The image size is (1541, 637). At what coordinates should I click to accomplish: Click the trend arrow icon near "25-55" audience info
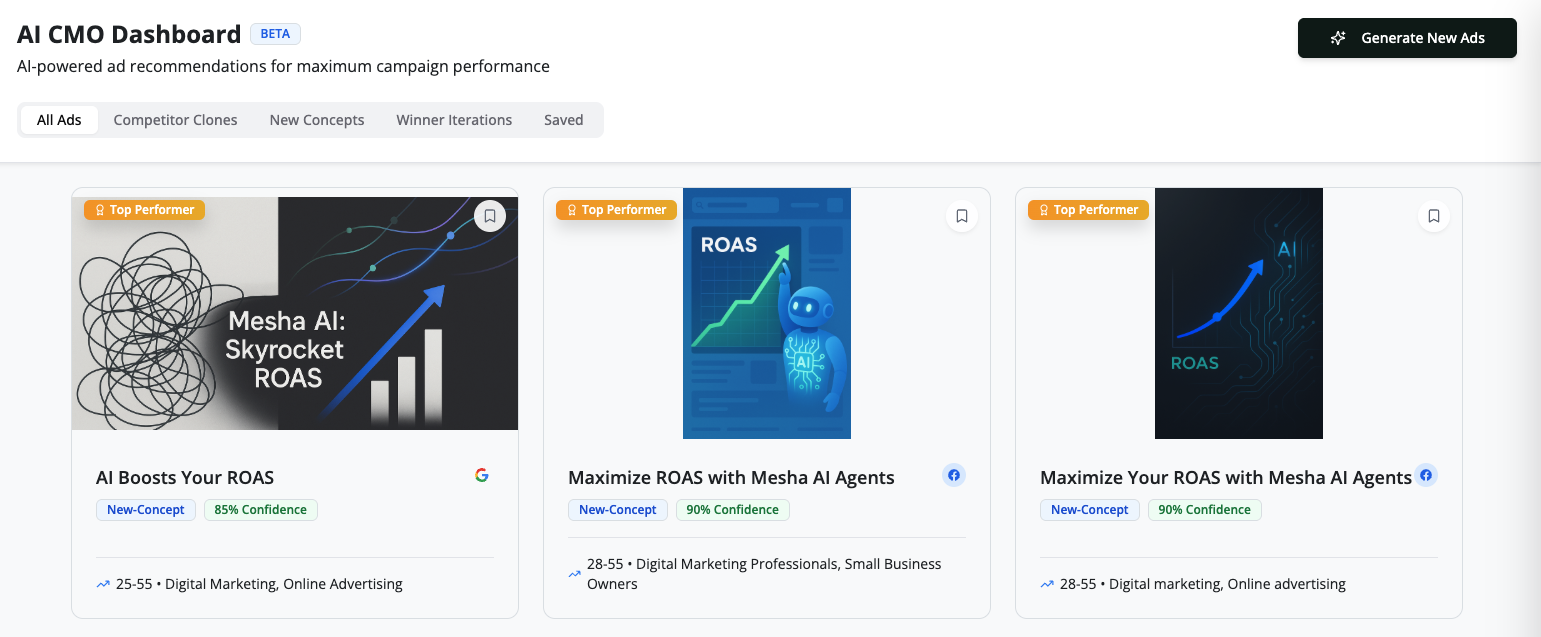103,583
